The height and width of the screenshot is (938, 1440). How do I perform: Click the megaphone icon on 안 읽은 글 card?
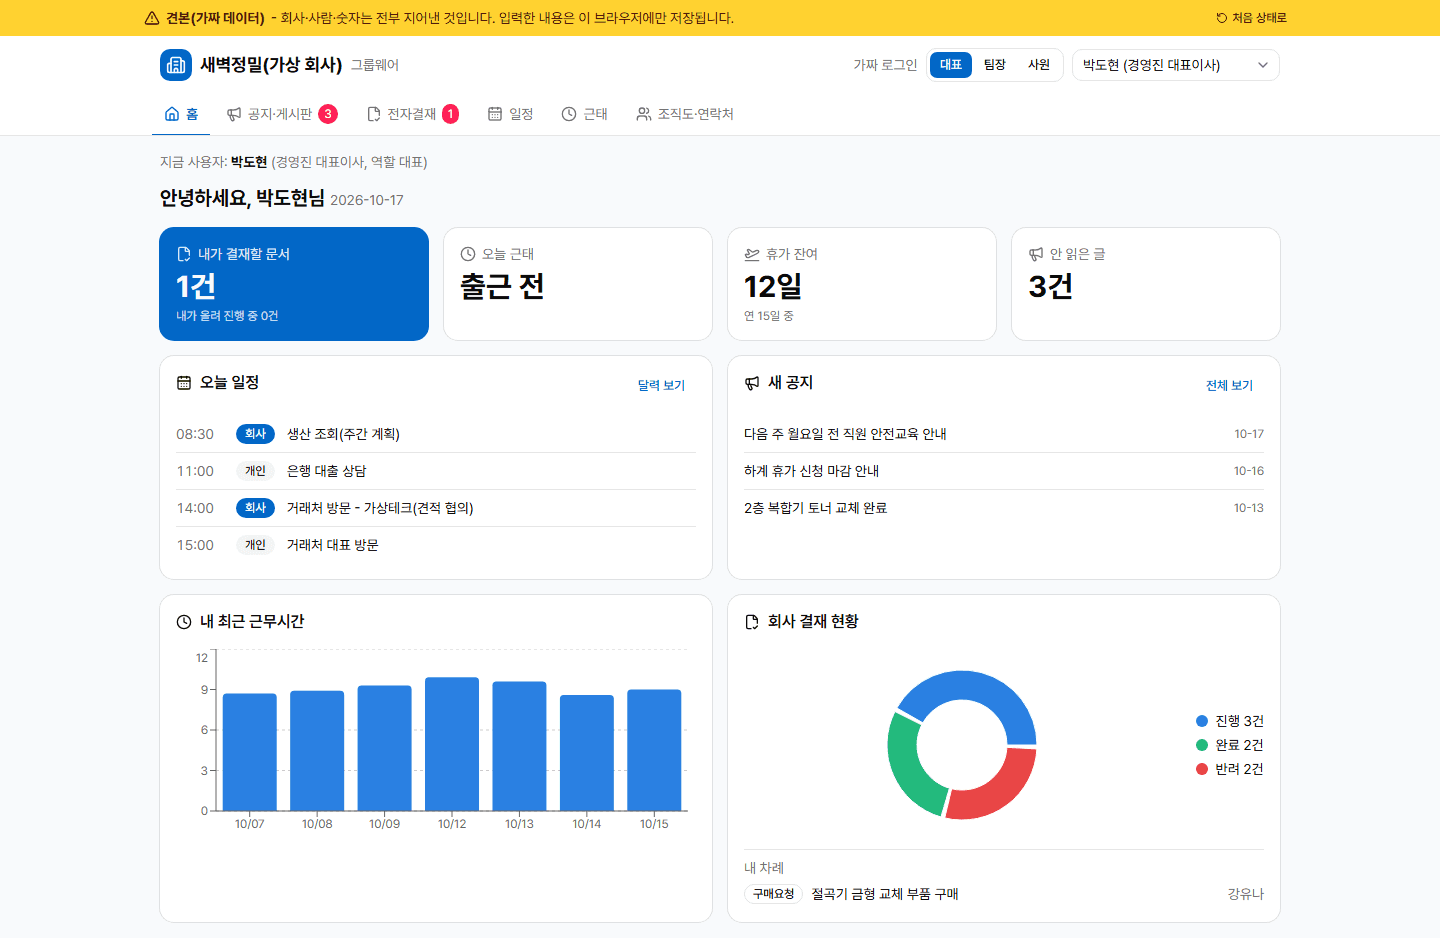click(1035, 254)
